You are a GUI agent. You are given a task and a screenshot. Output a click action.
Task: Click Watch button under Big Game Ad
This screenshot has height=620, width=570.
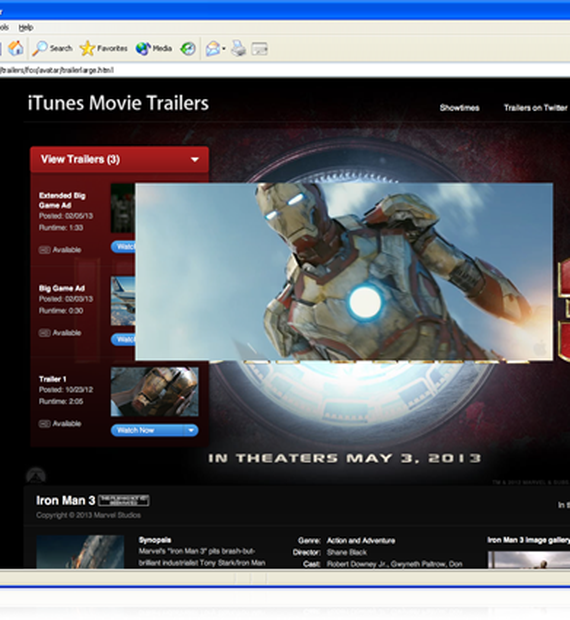coord(123,339)
